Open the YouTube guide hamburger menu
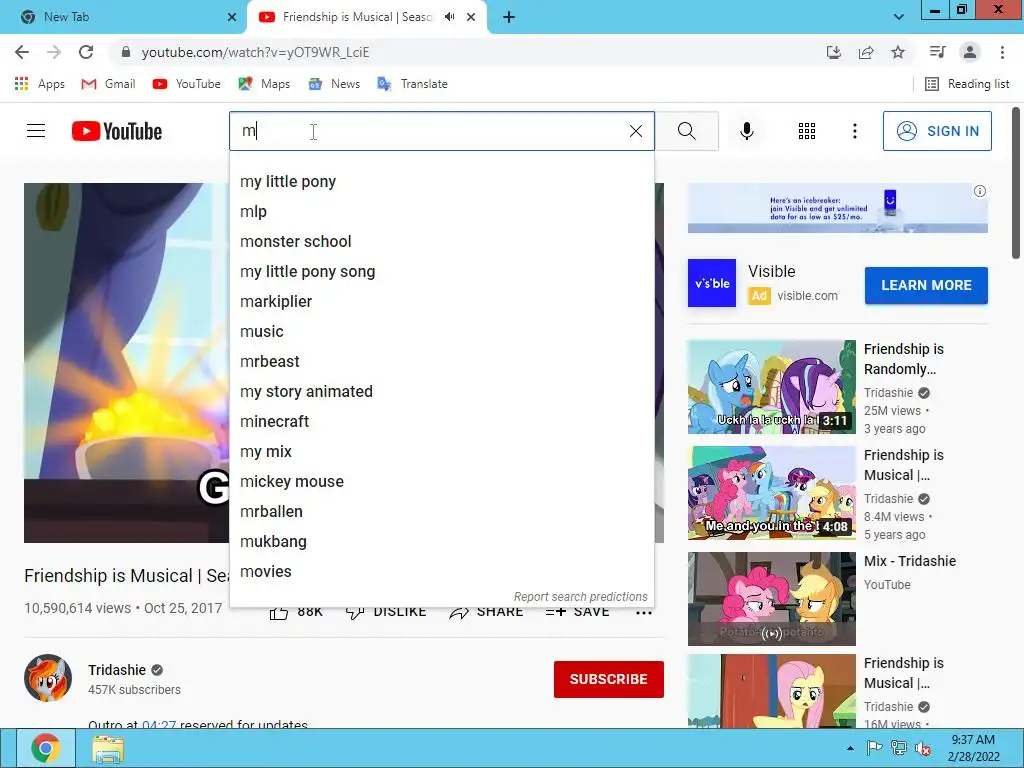Screen dimensions: 1024x768 pyautogui.click(x=36, y=131)
